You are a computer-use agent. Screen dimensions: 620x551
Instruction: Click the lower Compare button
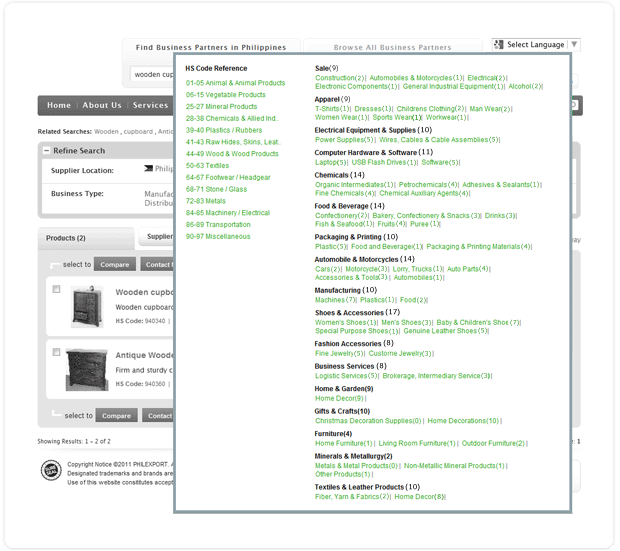tap(116, 415)
